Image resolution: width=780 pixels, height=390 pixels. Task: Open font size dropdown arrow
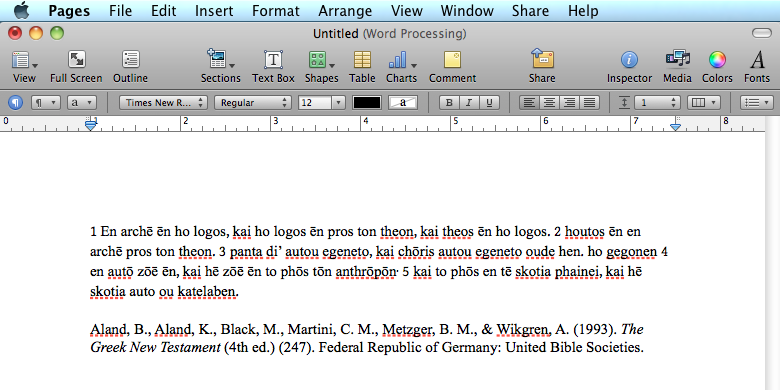[338, 102]
